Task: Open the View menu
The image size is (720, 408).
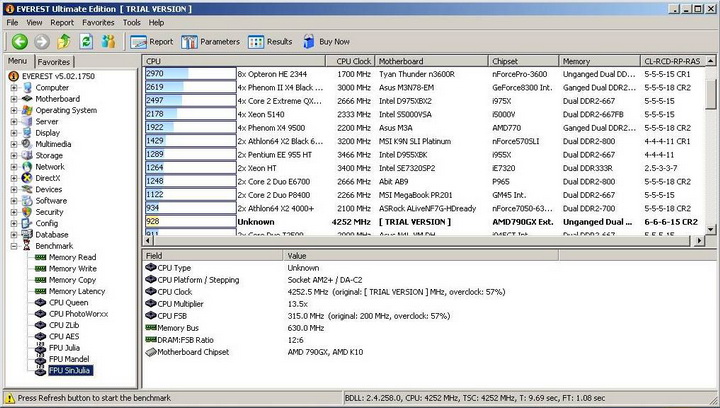Action: coord(34,22)
